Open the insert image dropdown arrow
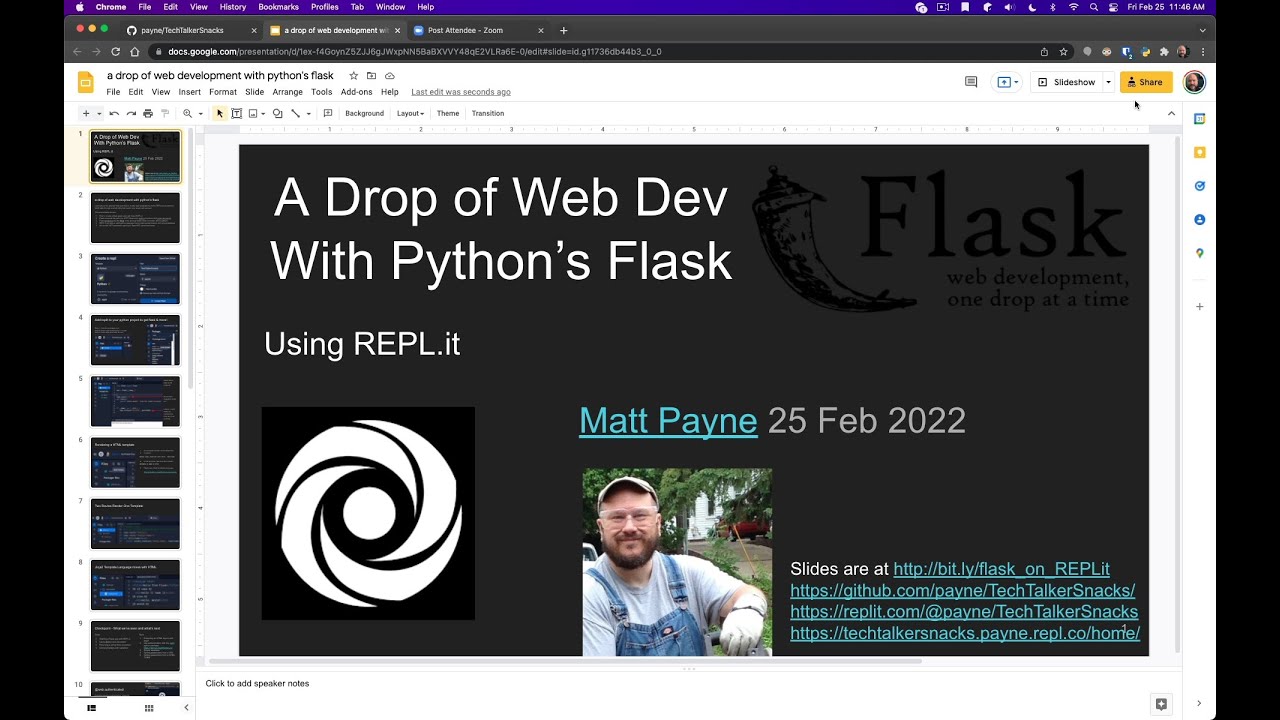Viewport: 1280px width, 720px height. coord(264,114)
